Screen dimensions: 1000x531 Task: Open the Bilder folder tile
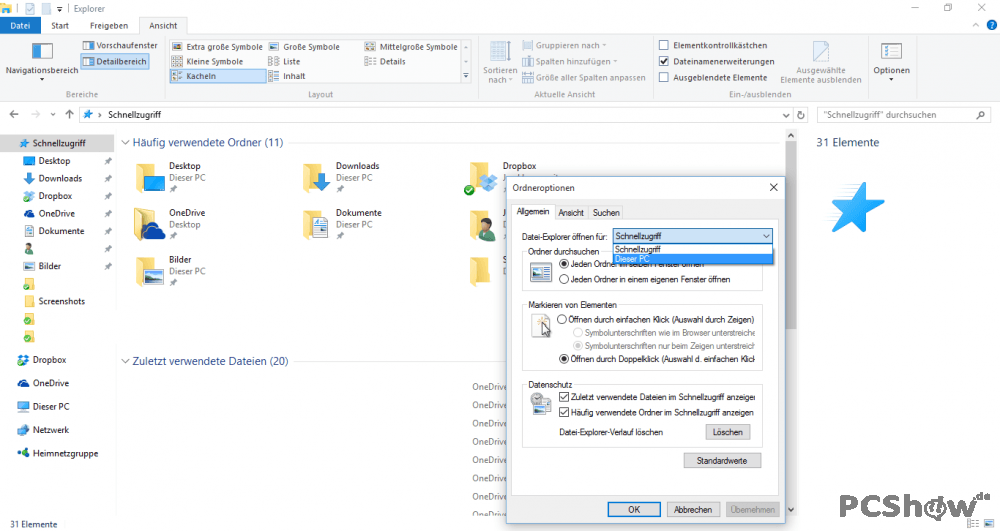pyautogui.click(x=171, y=270)
